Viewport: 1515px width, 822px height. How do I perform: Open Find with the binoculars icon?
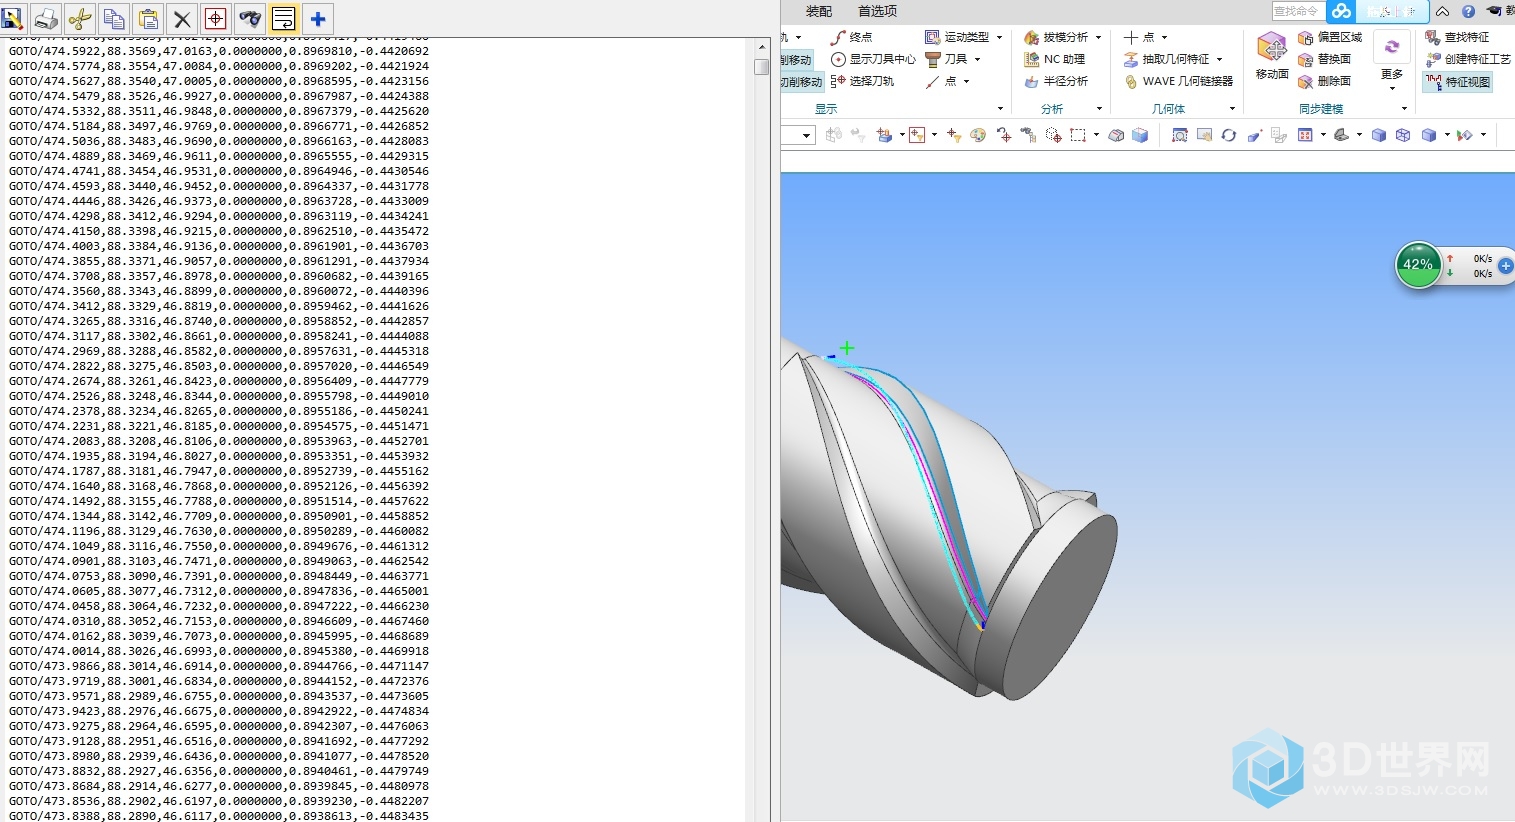click(250, 18)
